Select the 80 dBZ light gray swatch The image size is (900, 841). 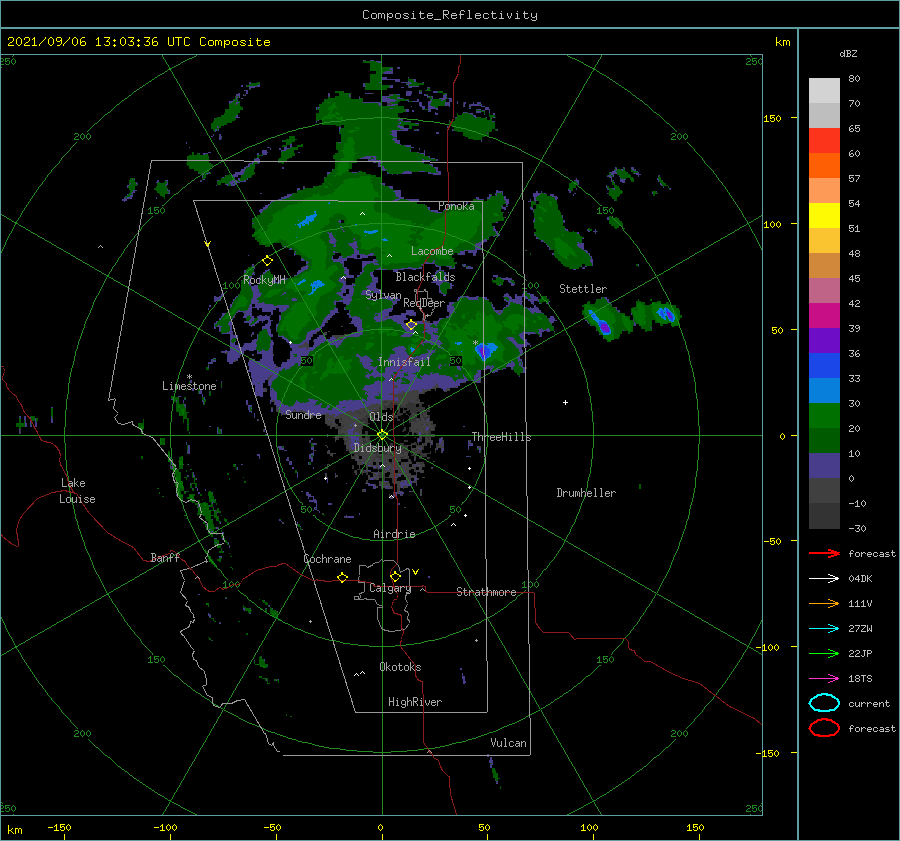(824, 90)
